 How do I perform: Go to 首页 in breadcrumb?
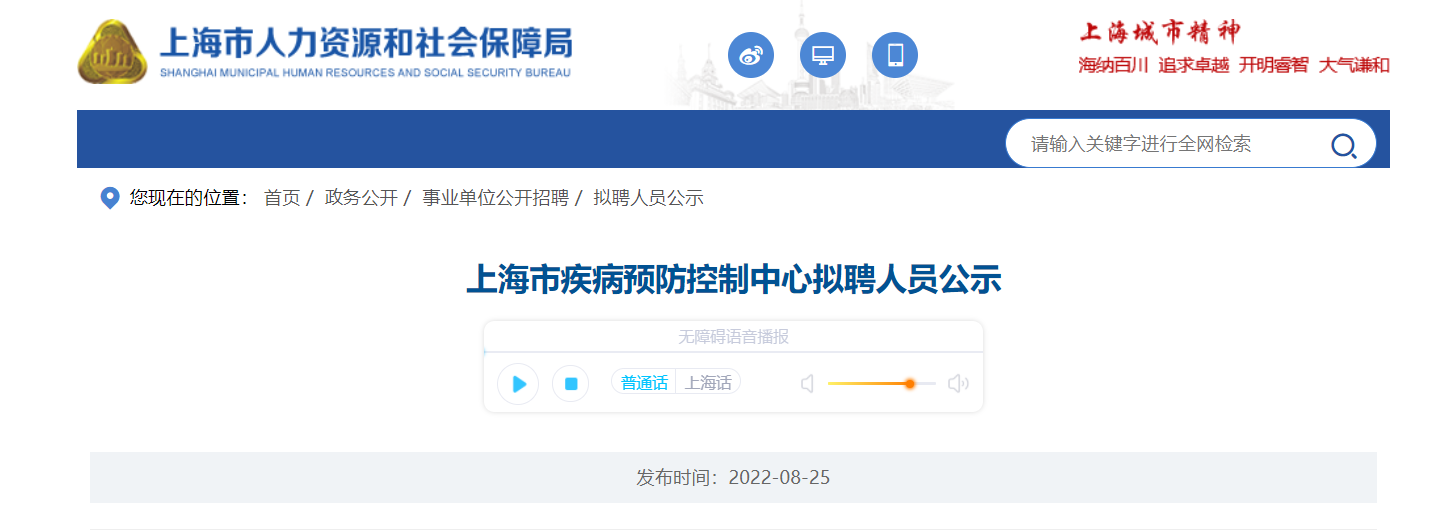(x=282, y=198)
